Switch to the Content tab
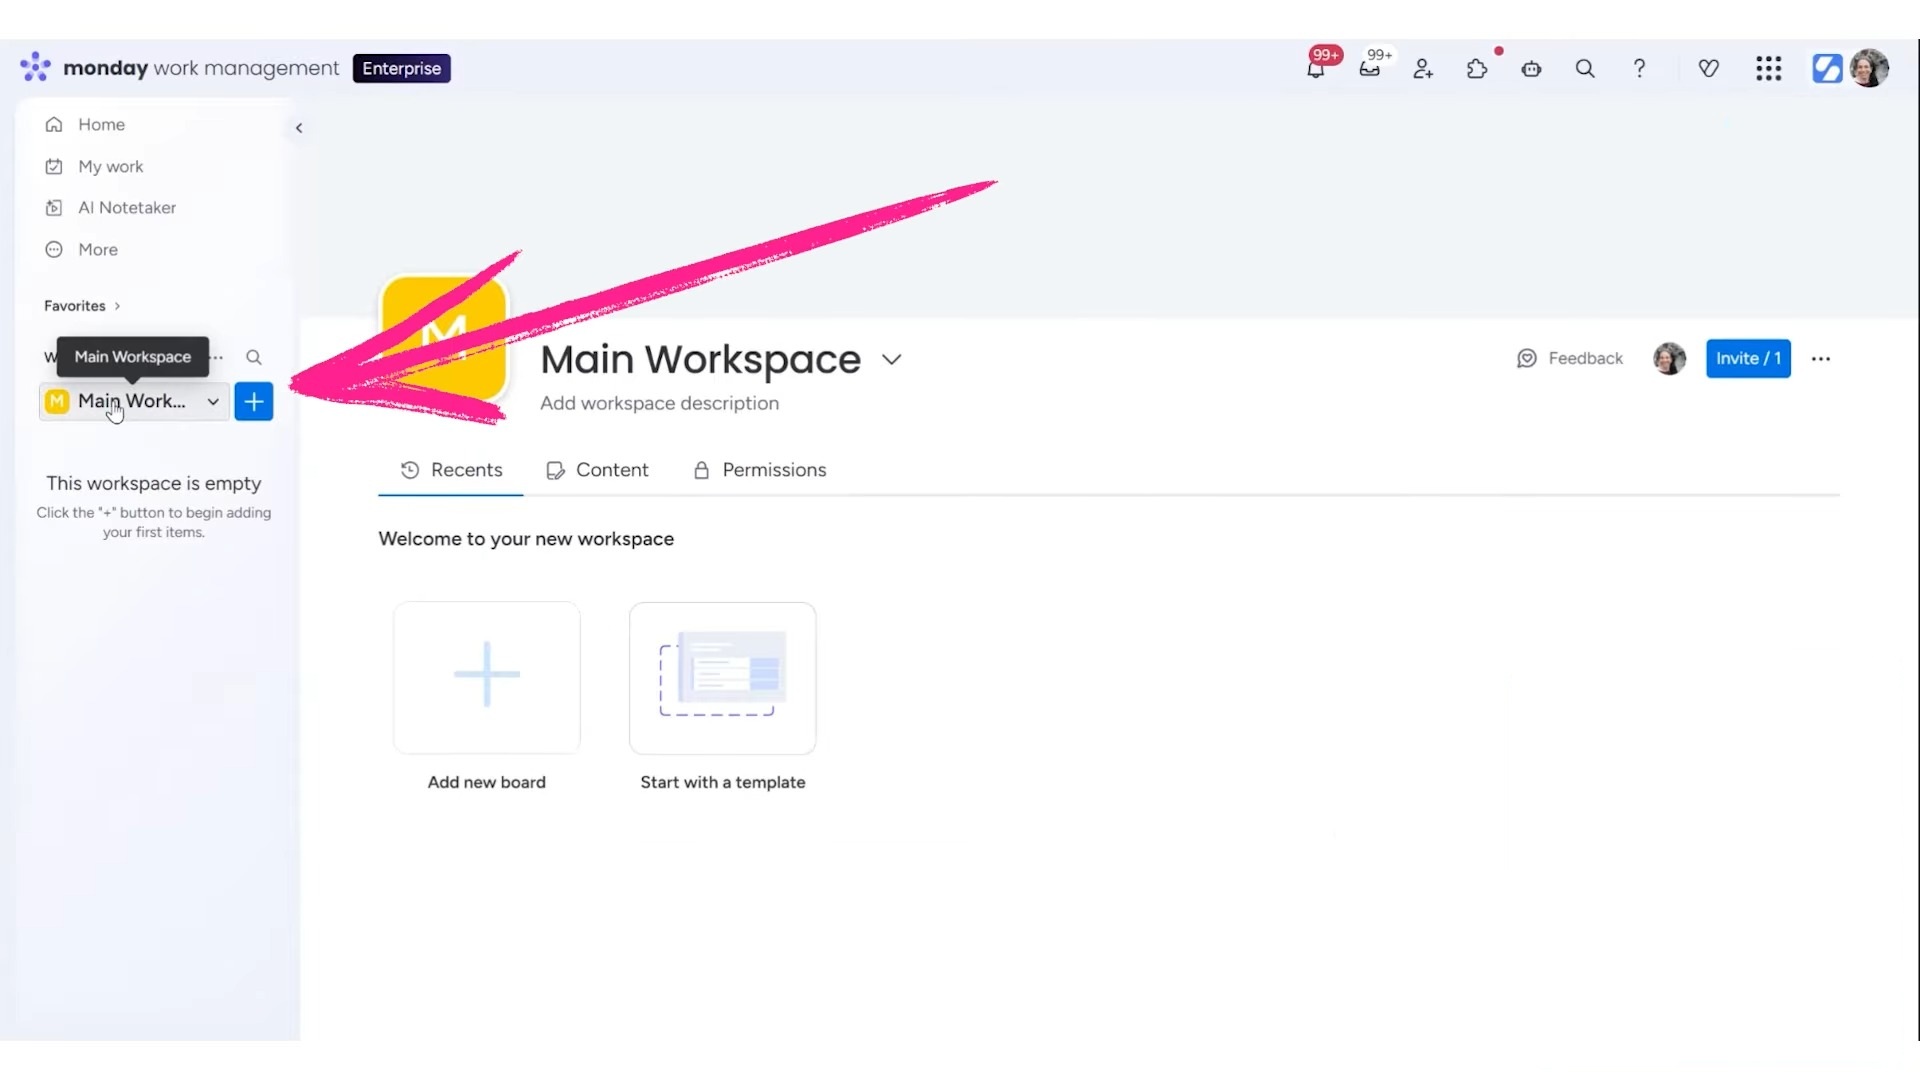 click(598, 470)
